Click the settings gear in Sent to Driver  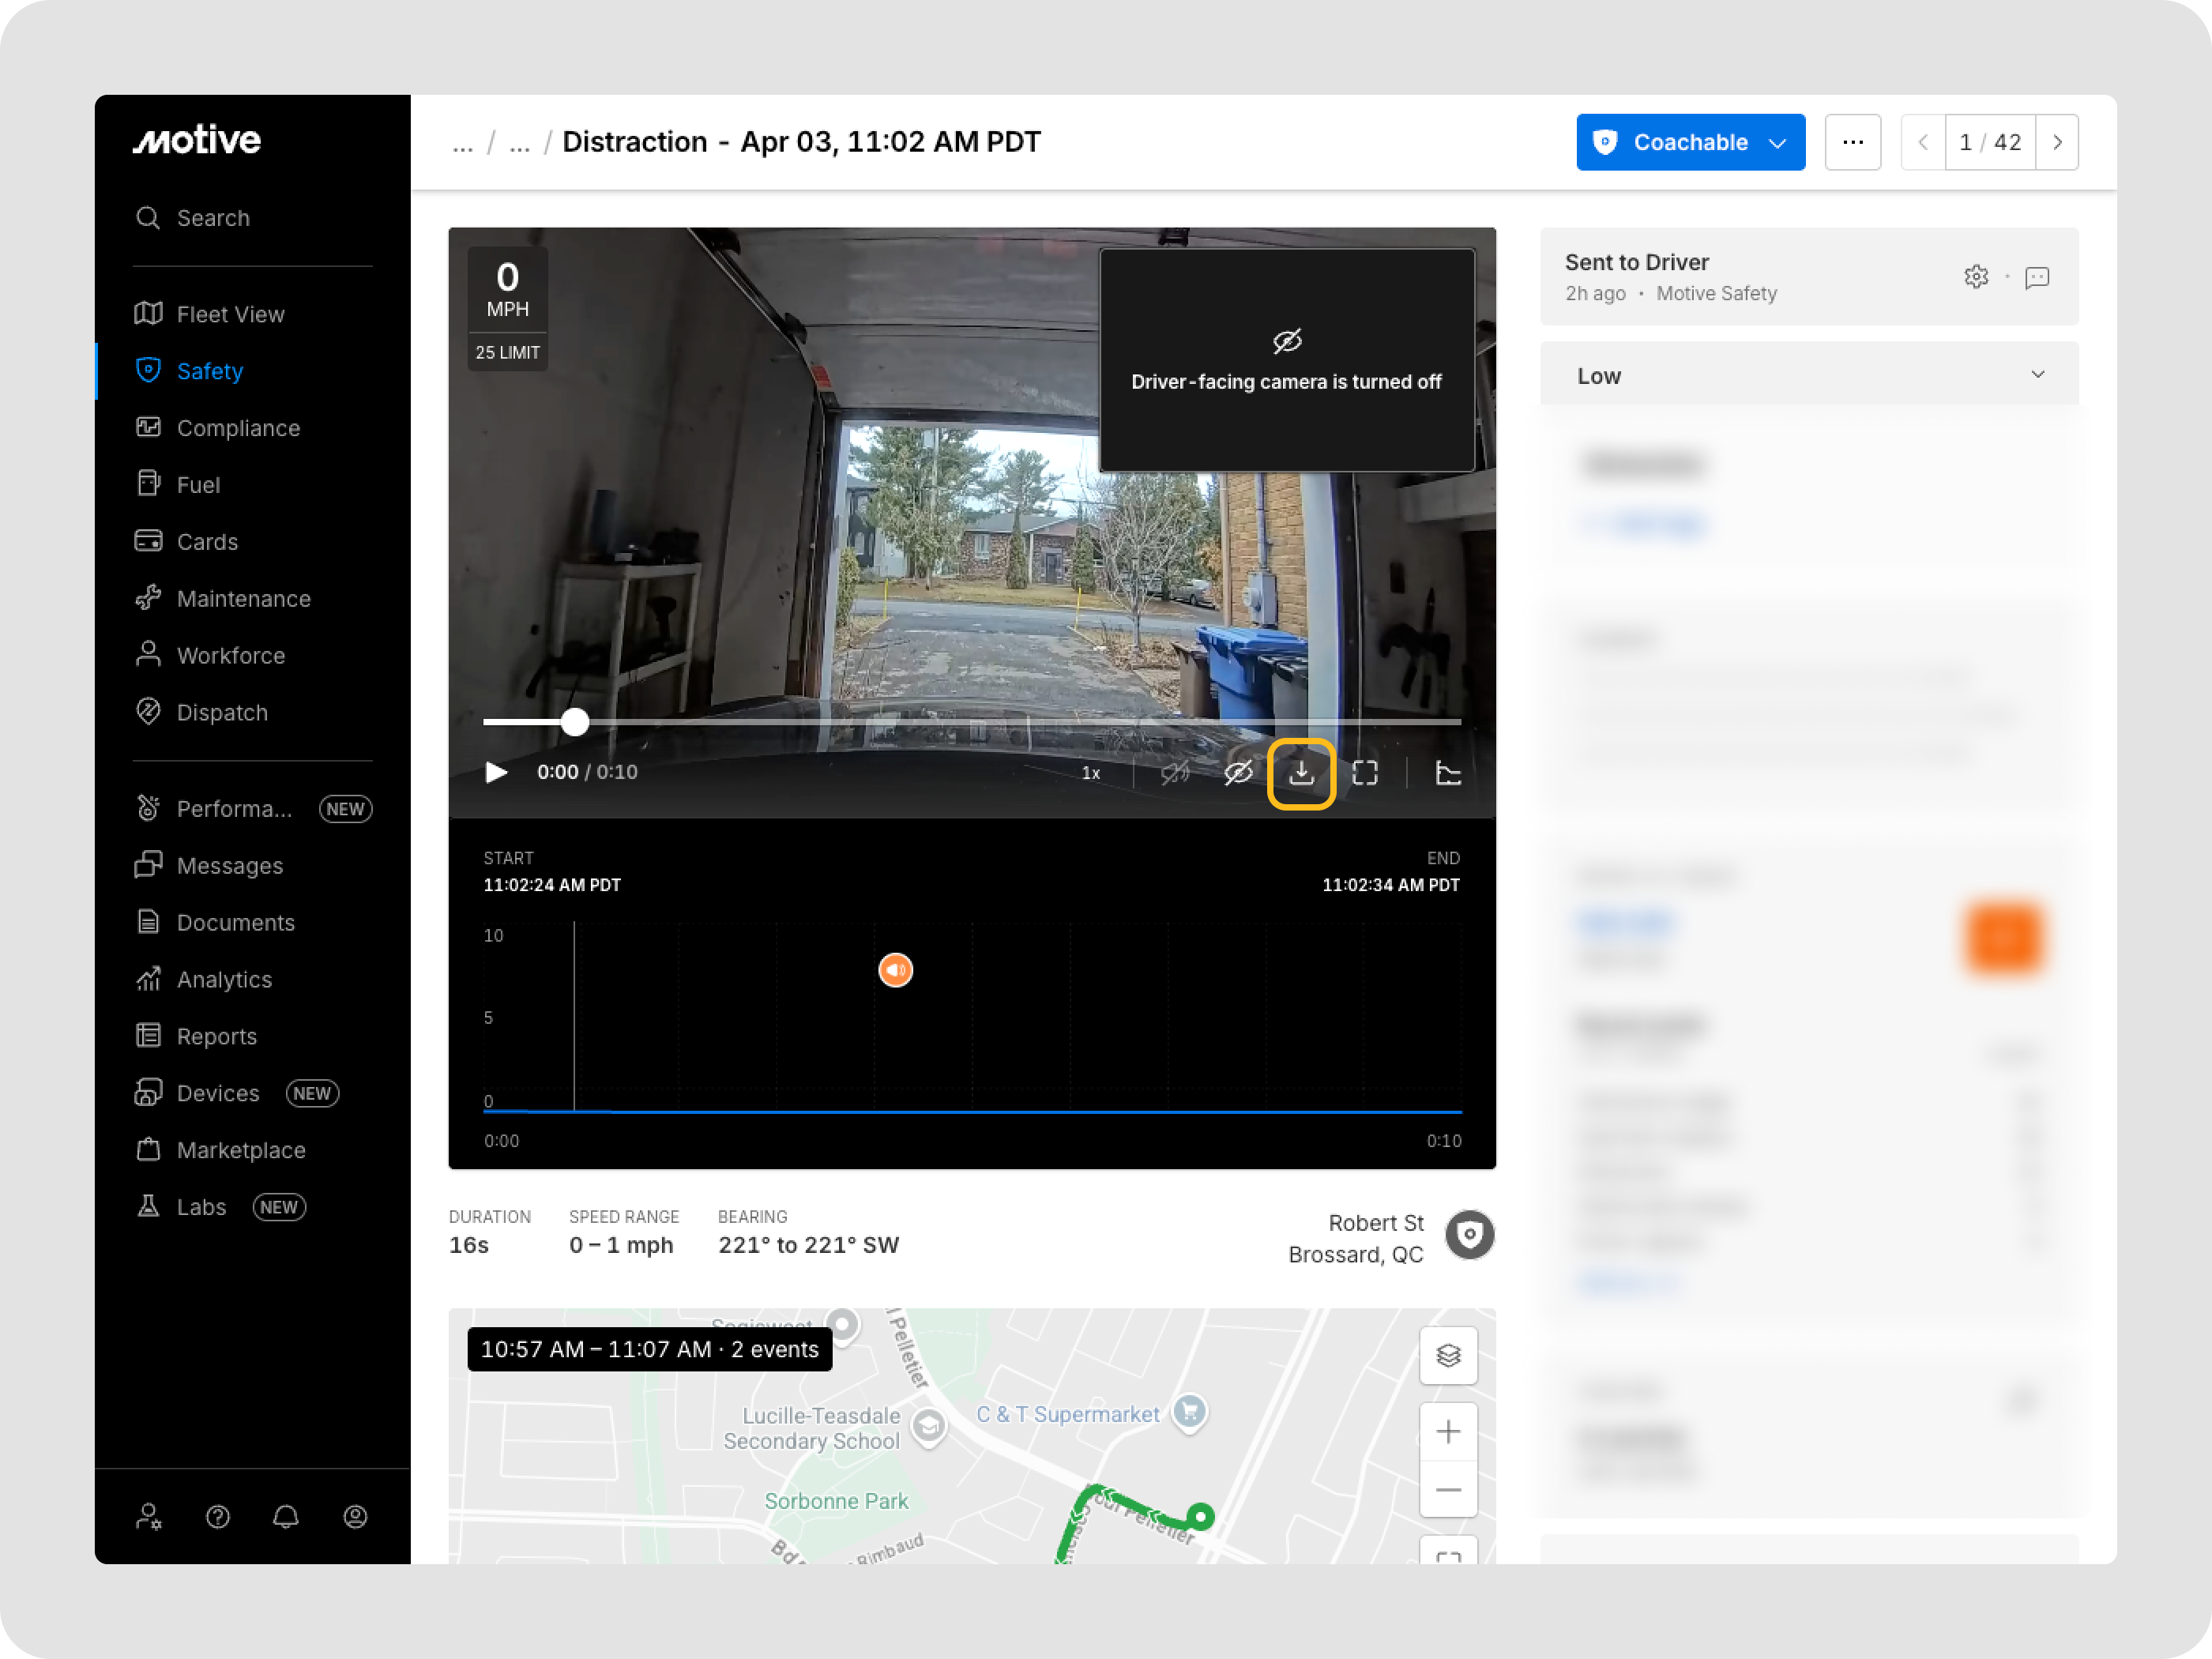pos(1976,277)
